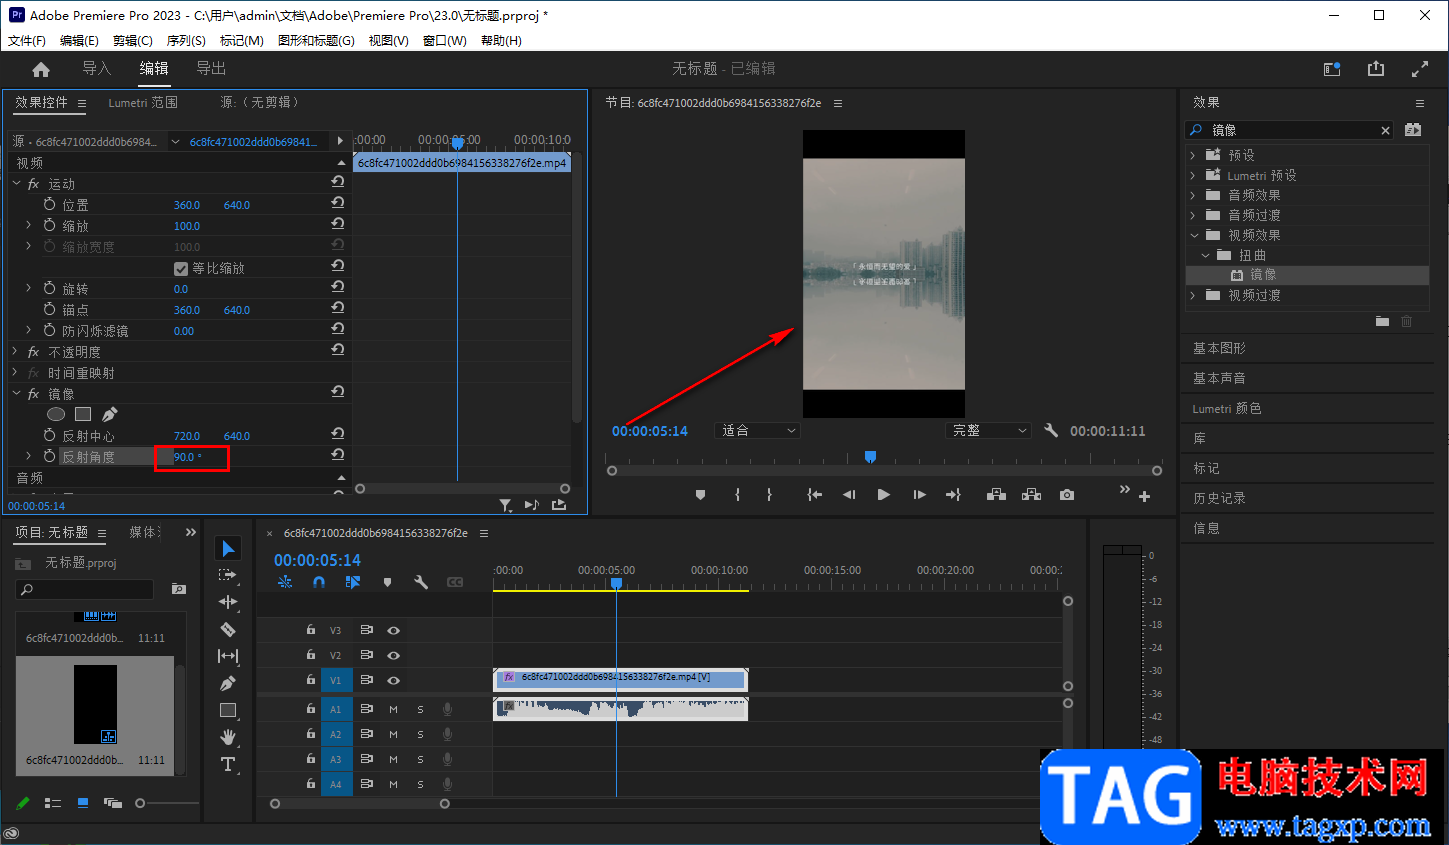Toggle the 等比缩放 checkbox
The width and height of the screenshot is (1449, 845).
point(181,268)
